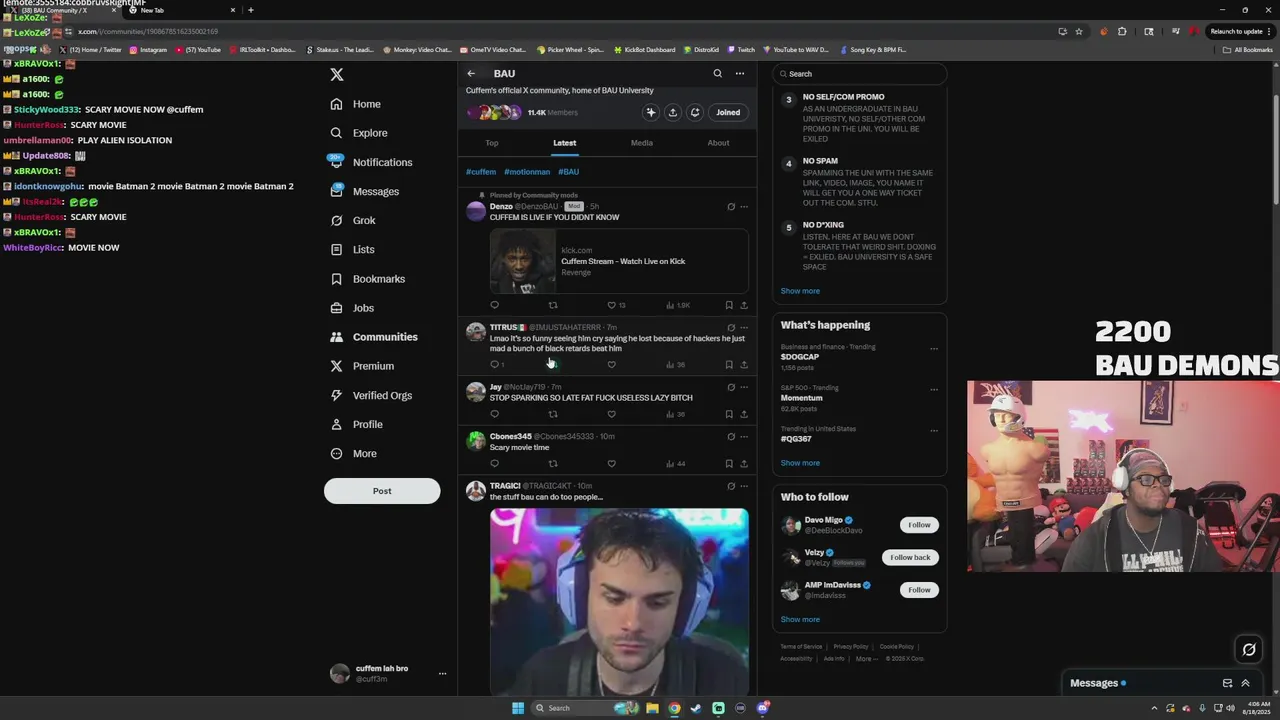Like the TITRUS post
This screenshot has width=1280, height=720.
click(x=612, y=364)
